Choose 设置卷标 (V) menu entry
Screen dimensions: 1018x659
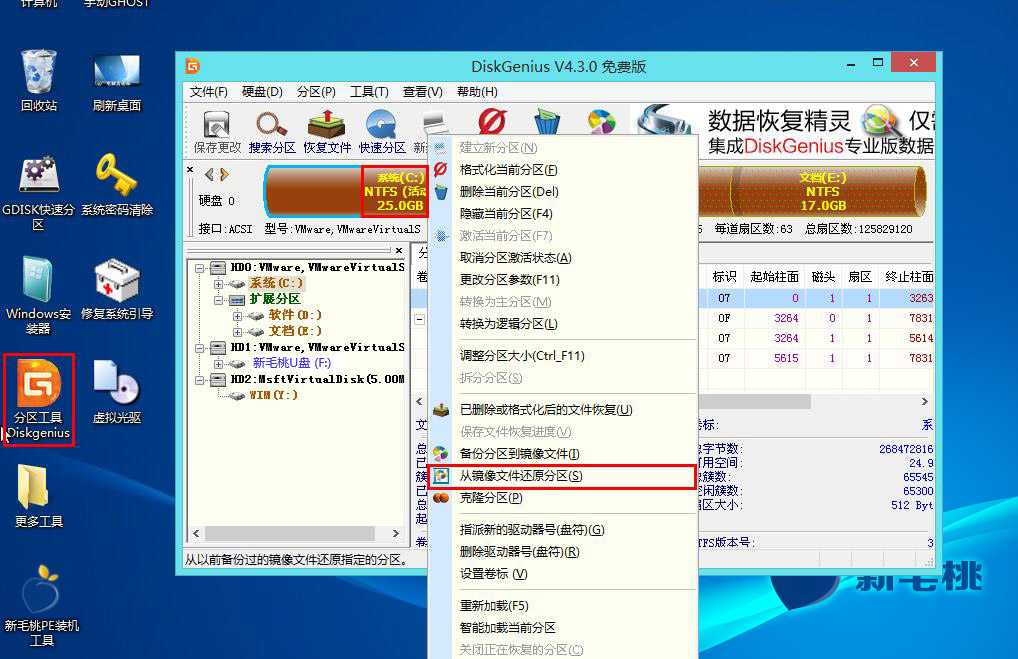pos(562,574)
